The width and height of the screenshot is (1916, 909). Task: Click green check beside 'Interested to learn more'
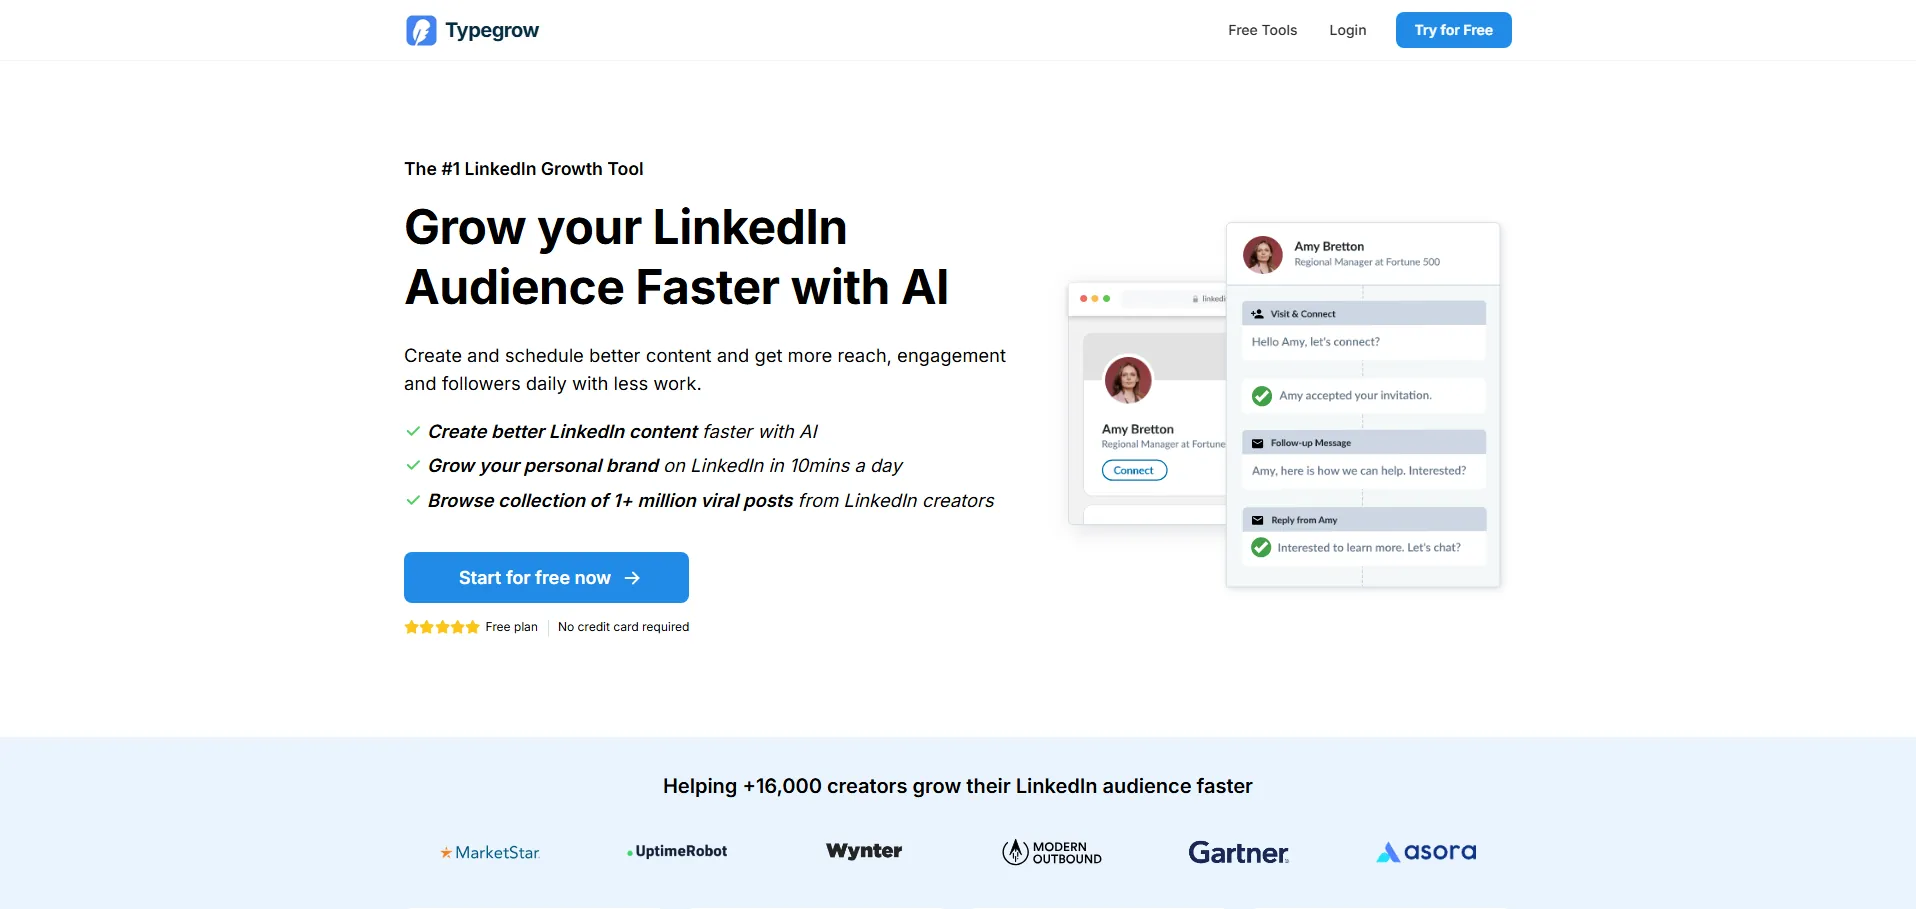[1261, 547]
